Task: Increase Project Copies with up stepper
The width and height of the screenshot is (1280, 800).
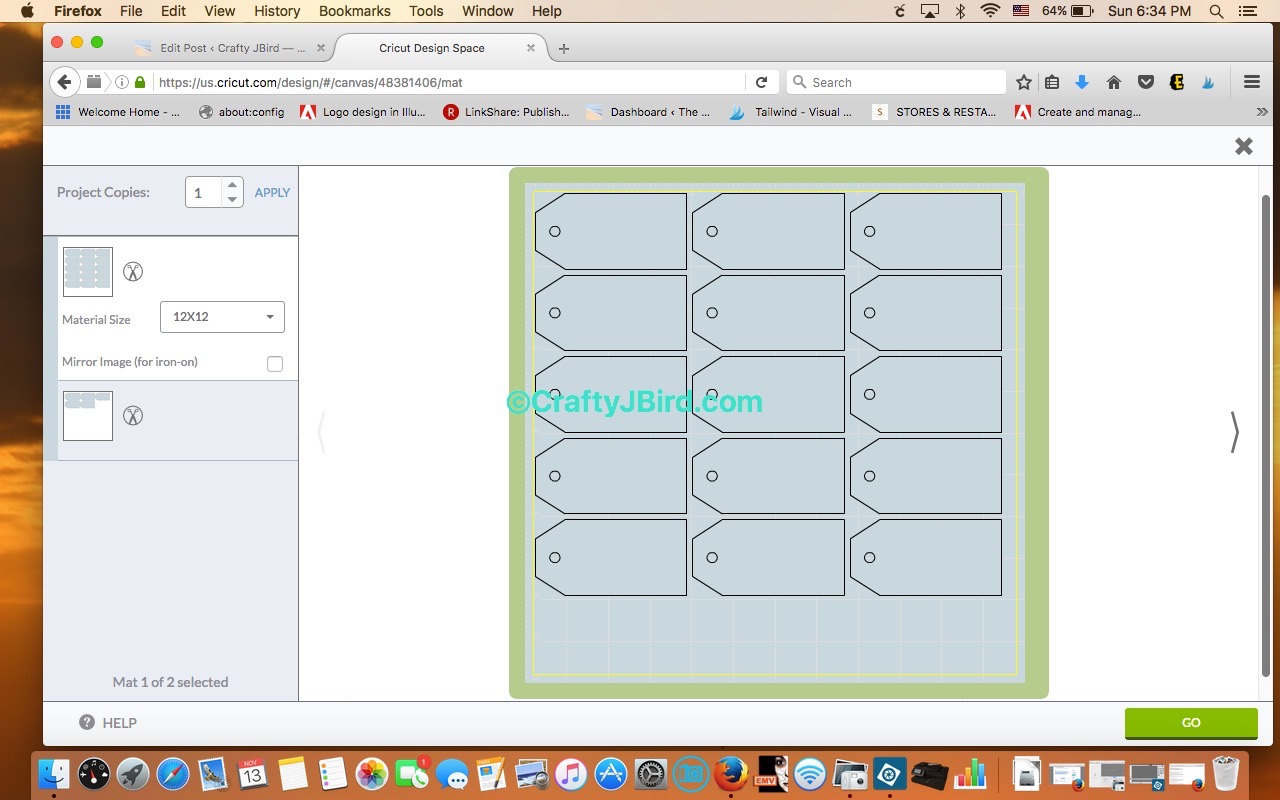Action: [x=232, y=185]
